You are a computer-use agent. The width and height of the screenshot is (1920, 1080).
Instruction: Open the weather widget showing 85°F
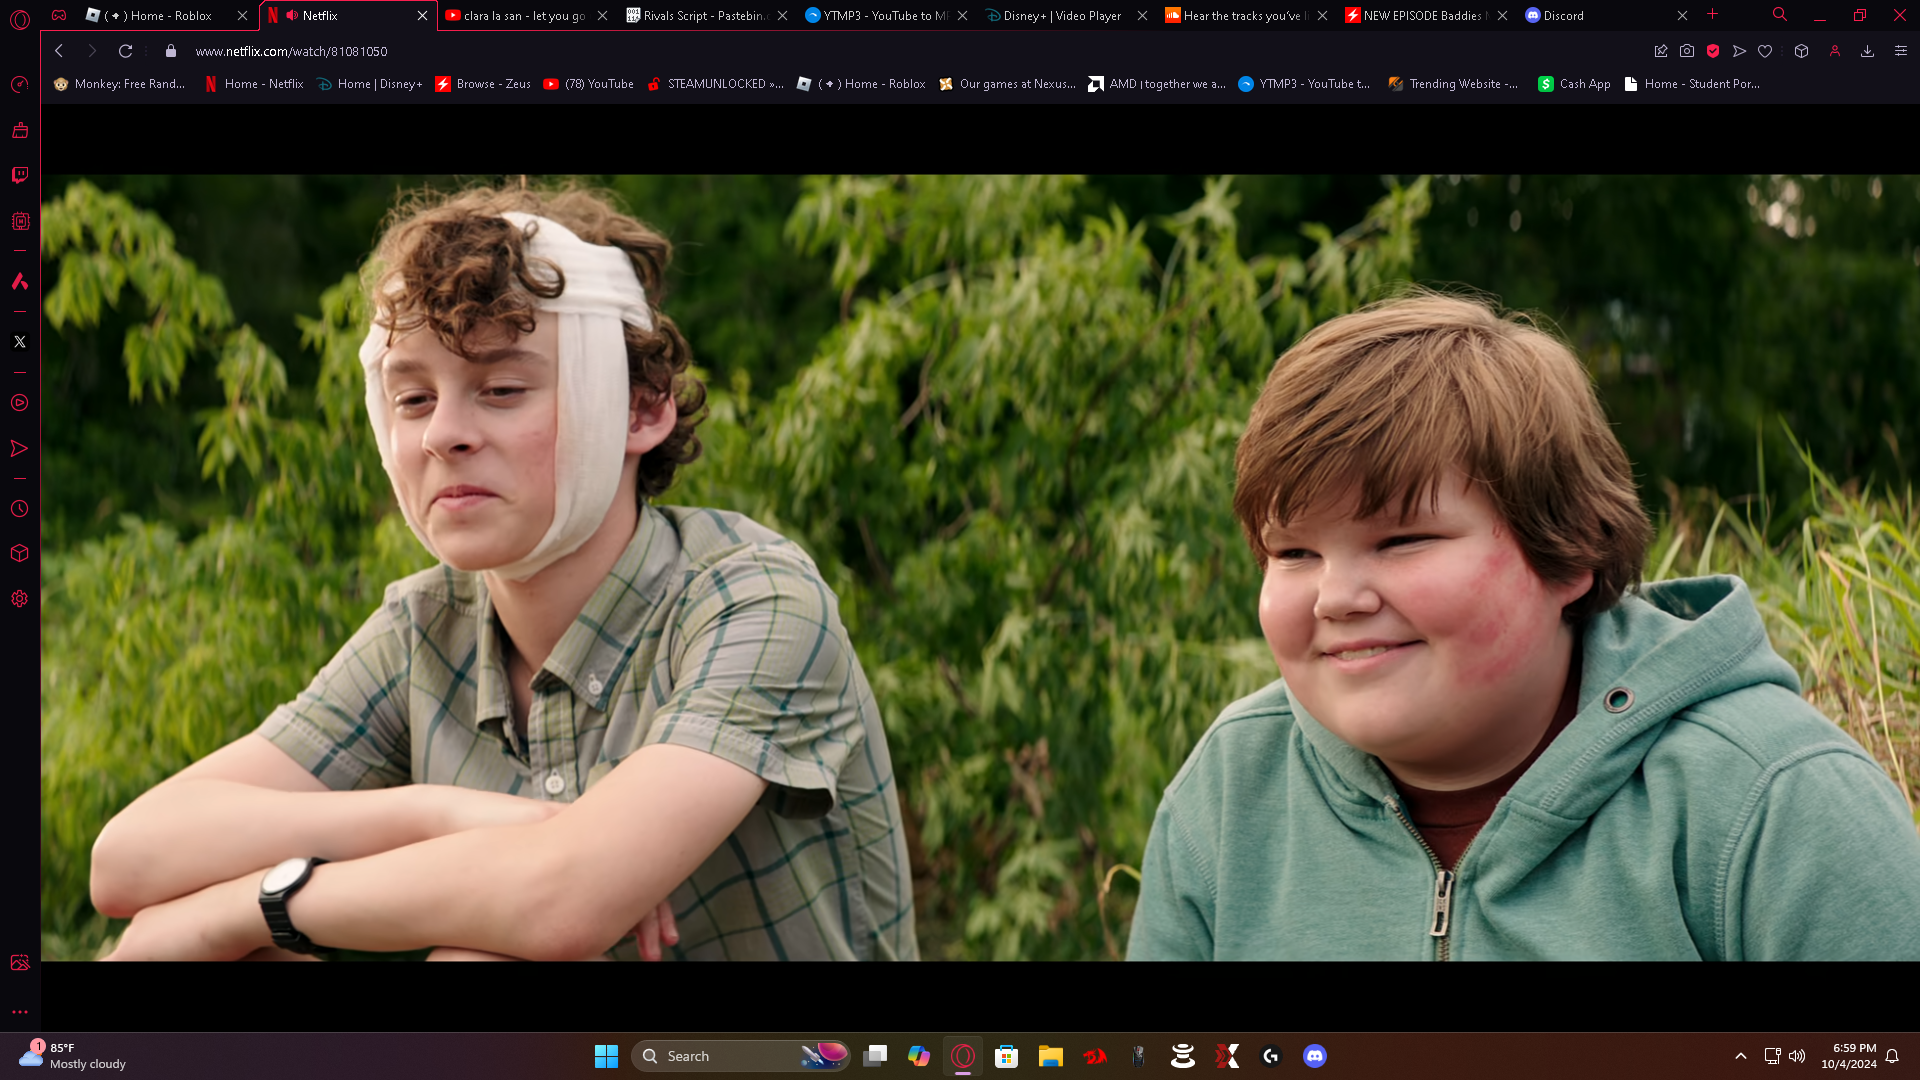pyautogui.click(x=73, y=1056)
